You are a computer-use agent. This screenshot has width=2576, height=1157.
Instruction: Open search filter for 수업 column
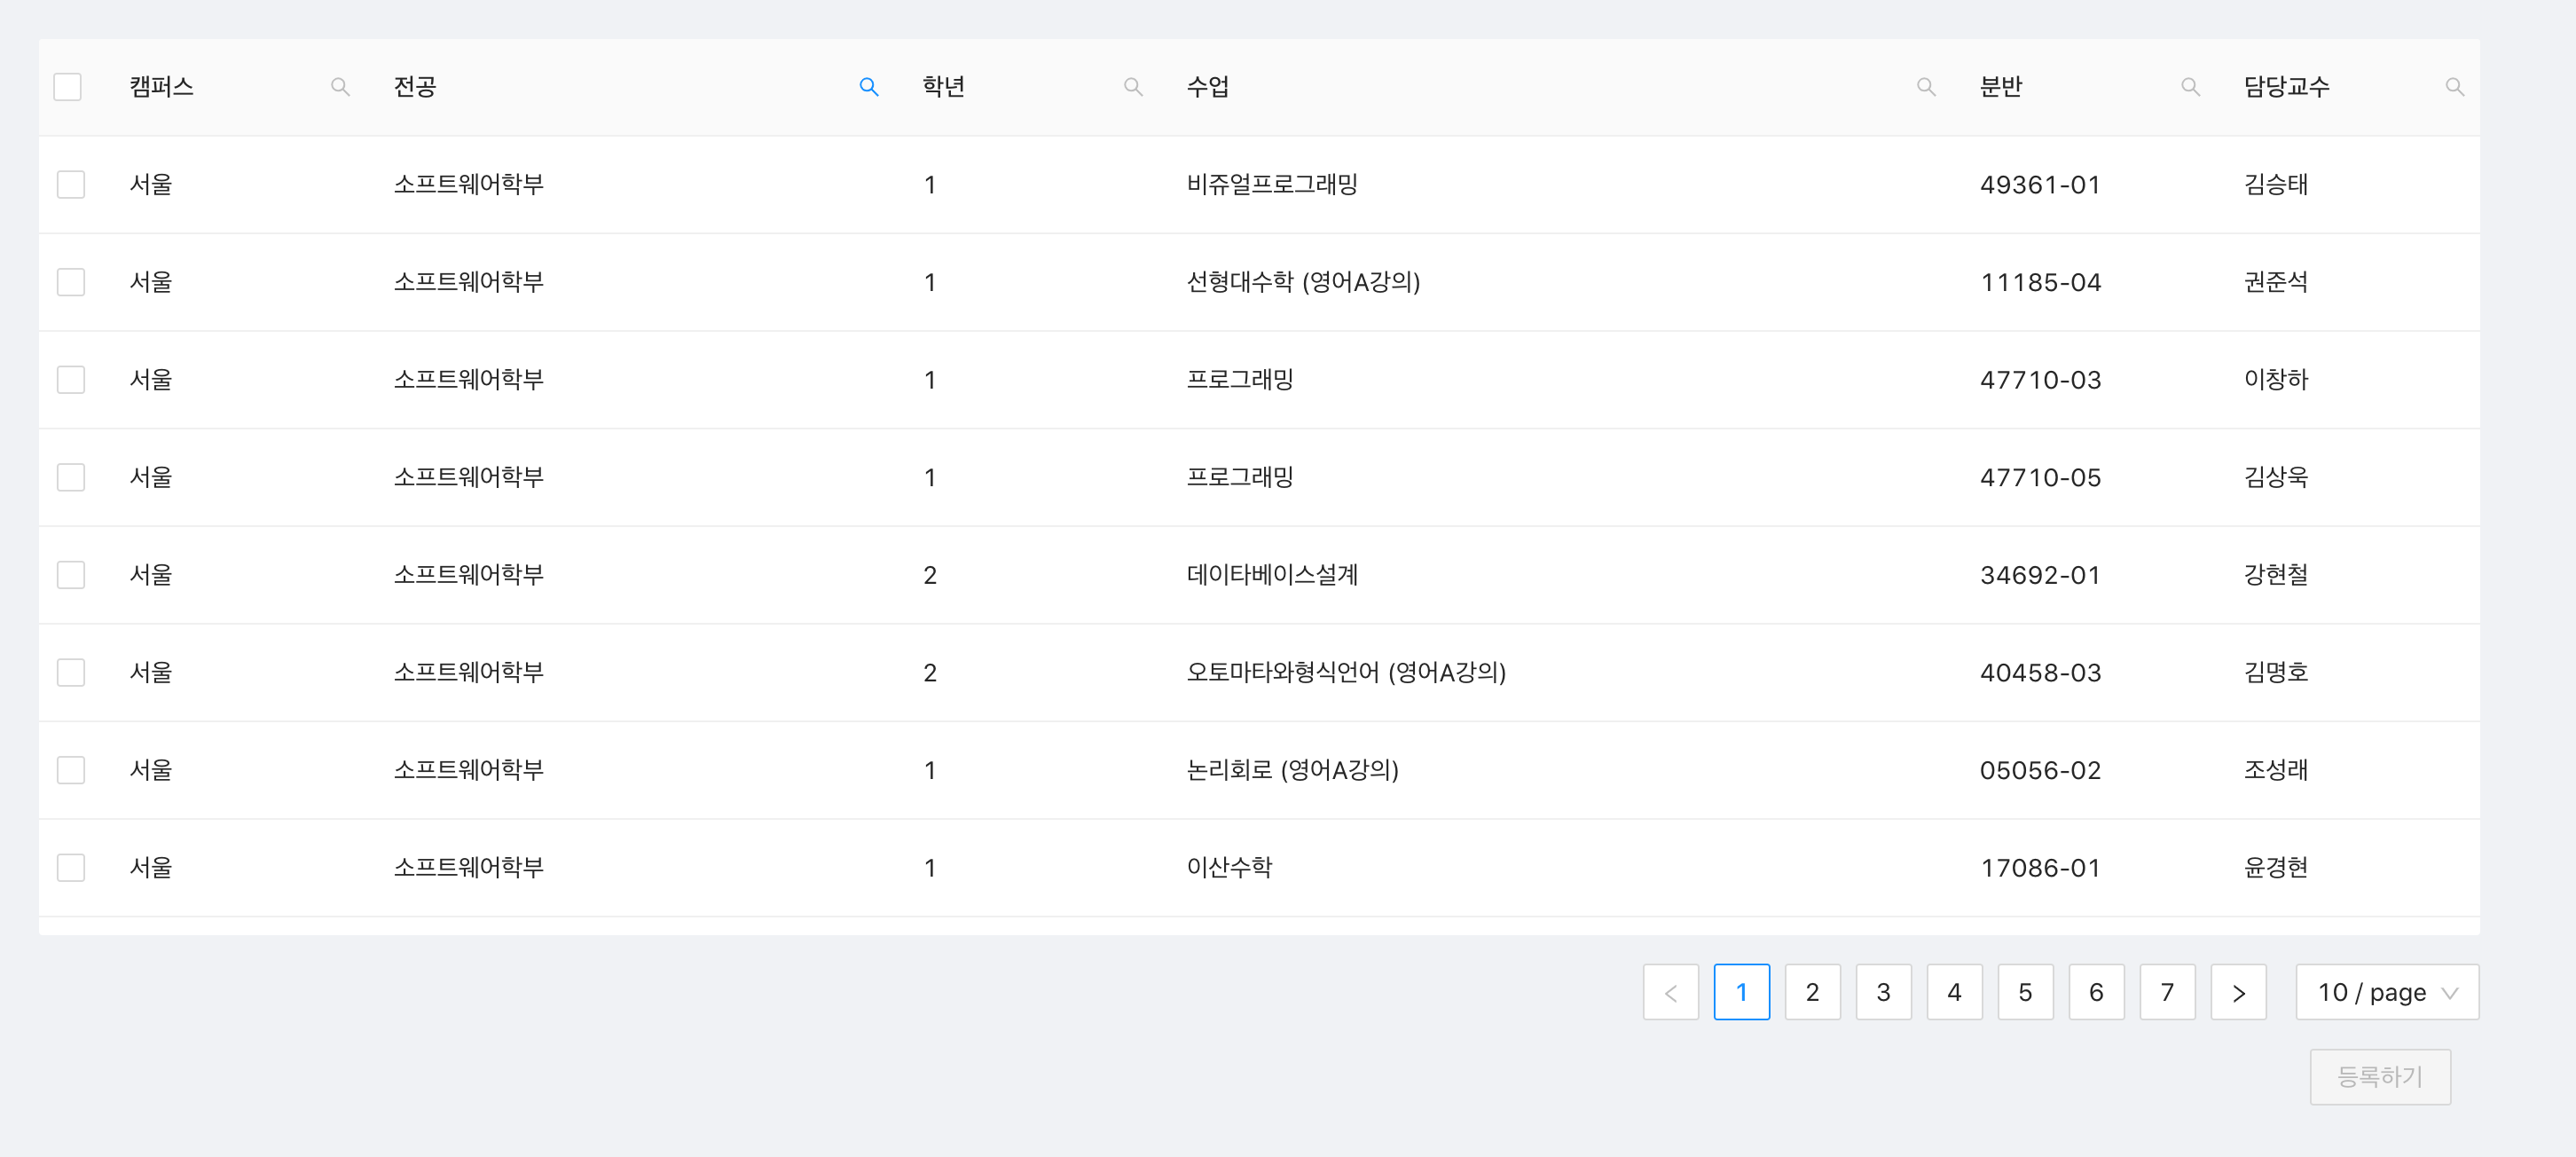click(1925, 87)
